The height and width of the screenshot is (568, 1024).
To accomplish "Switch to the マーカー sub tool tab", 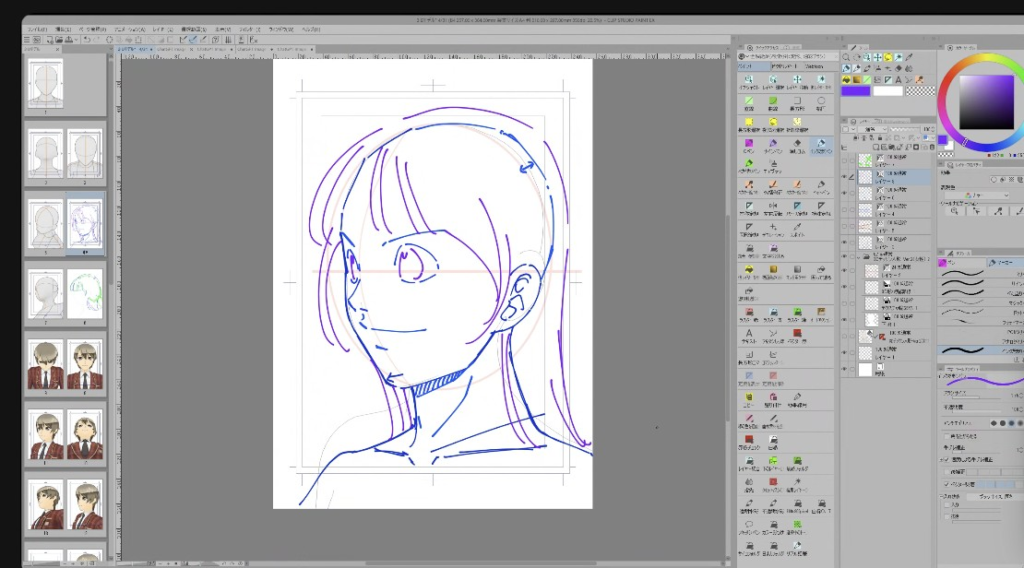I will coord(1005,262).
